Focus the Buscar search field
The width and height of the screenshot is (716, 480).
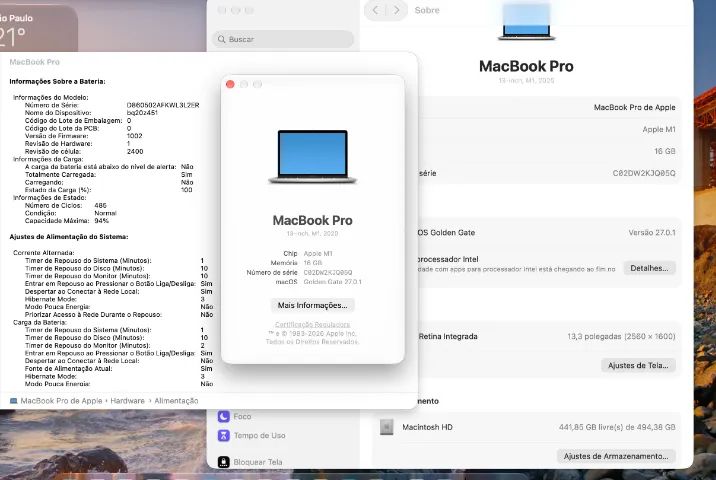tap(283, 39)
